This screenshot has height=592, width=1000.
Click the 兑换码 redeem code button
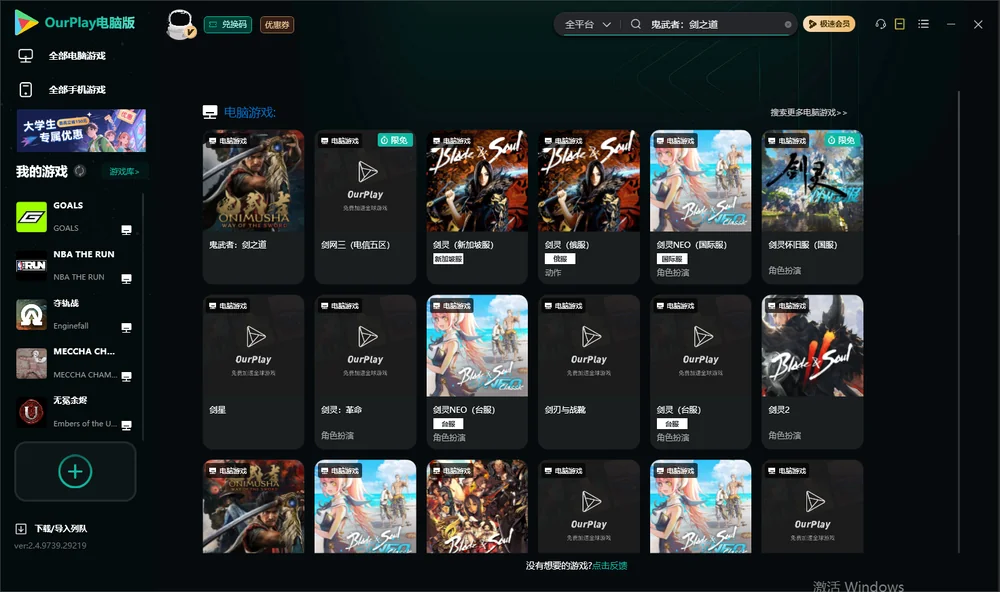pos(228,24)
